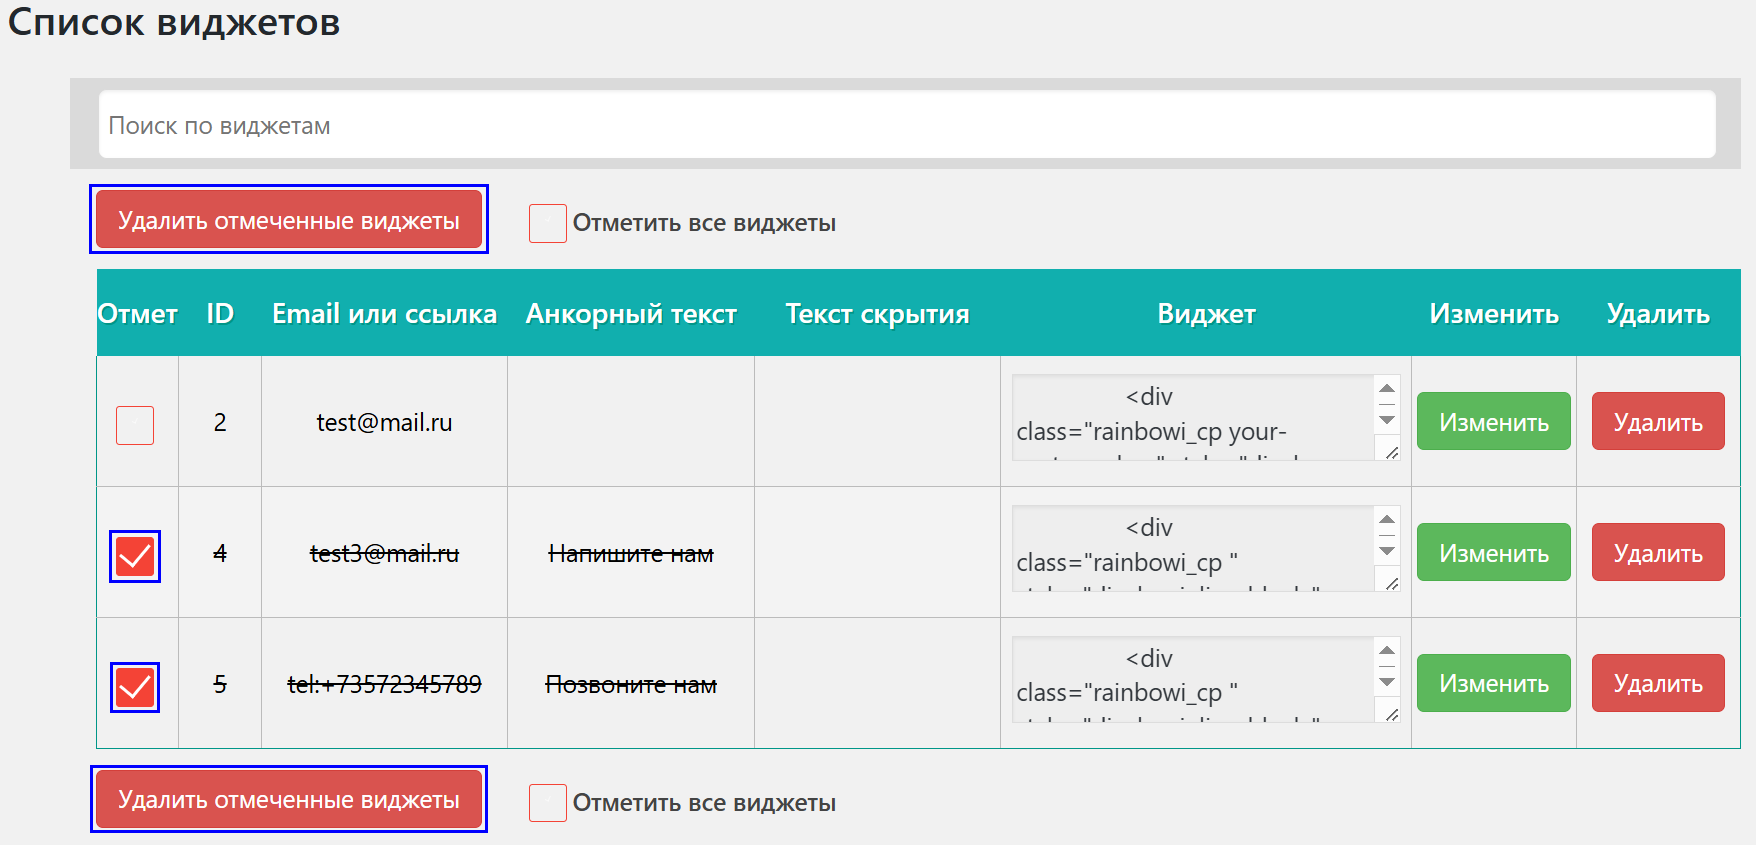Click the 'Отмет' column header

138,314
